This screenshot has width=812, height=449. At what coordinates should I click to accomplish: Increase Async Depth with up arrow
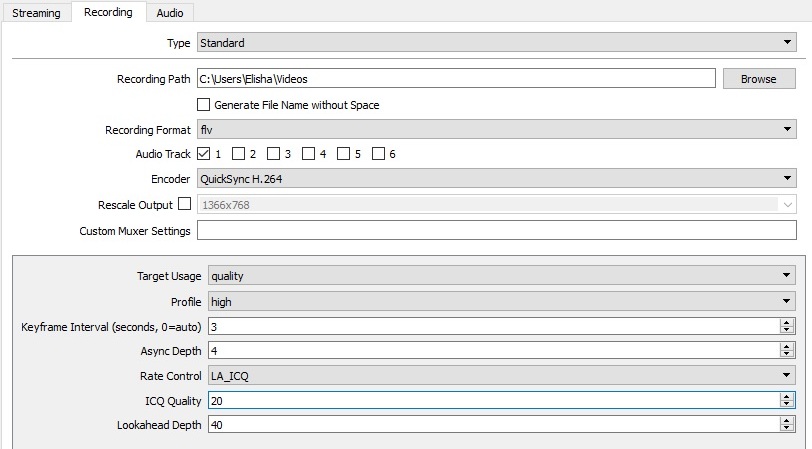pos(787,346)
